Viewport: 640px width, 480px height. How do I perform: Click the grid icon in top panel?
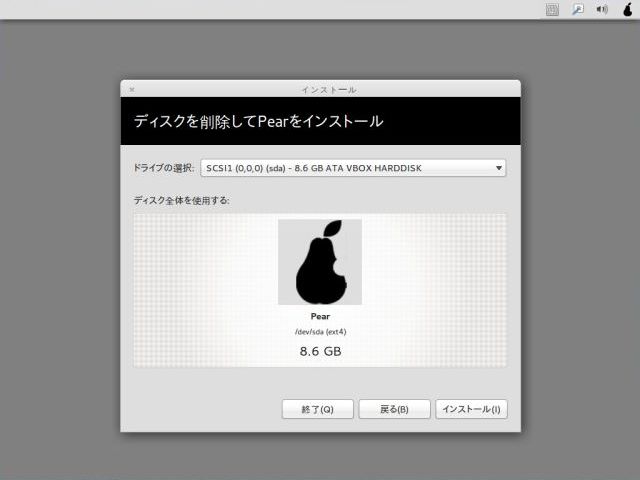(x=552, y=10)
